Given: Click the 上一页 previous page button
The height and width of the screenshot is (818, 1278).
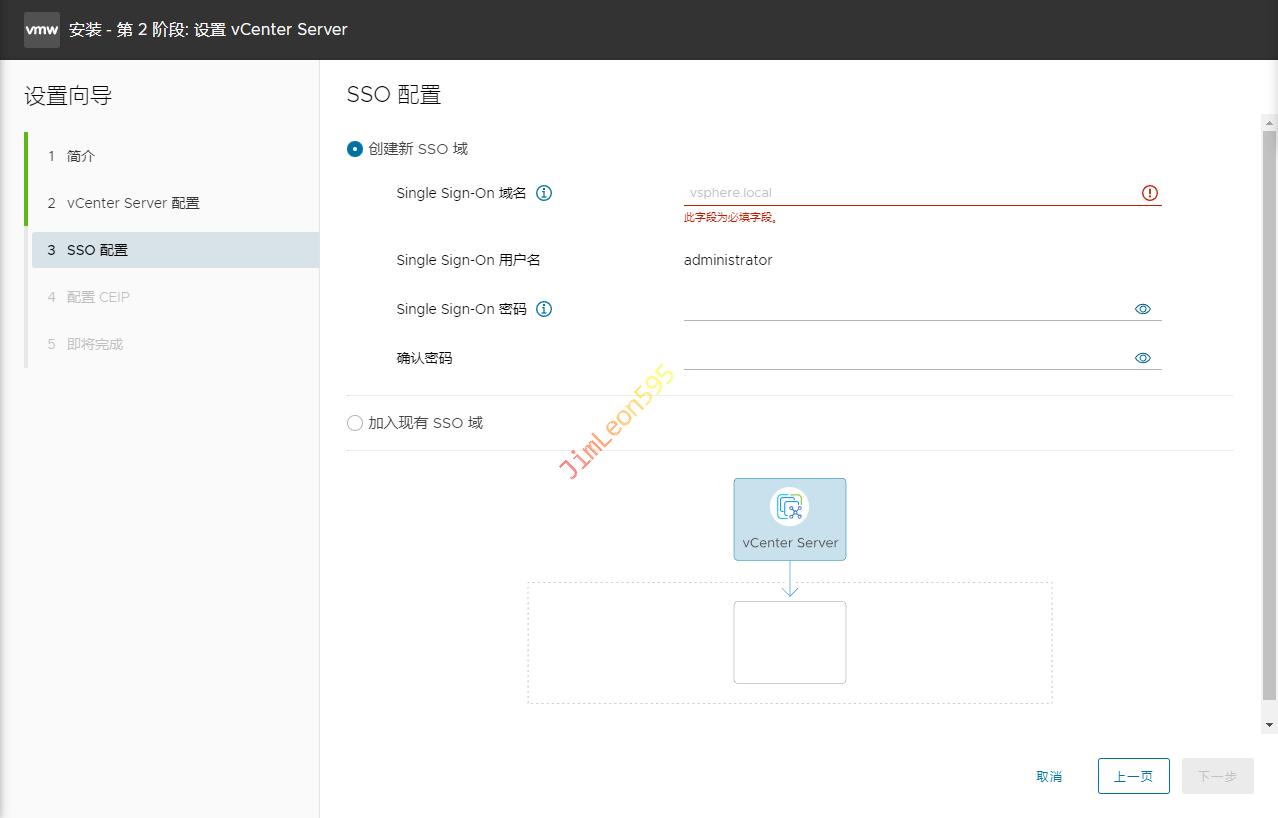Looking at the screenshot, I should (x=1133, y=776).
